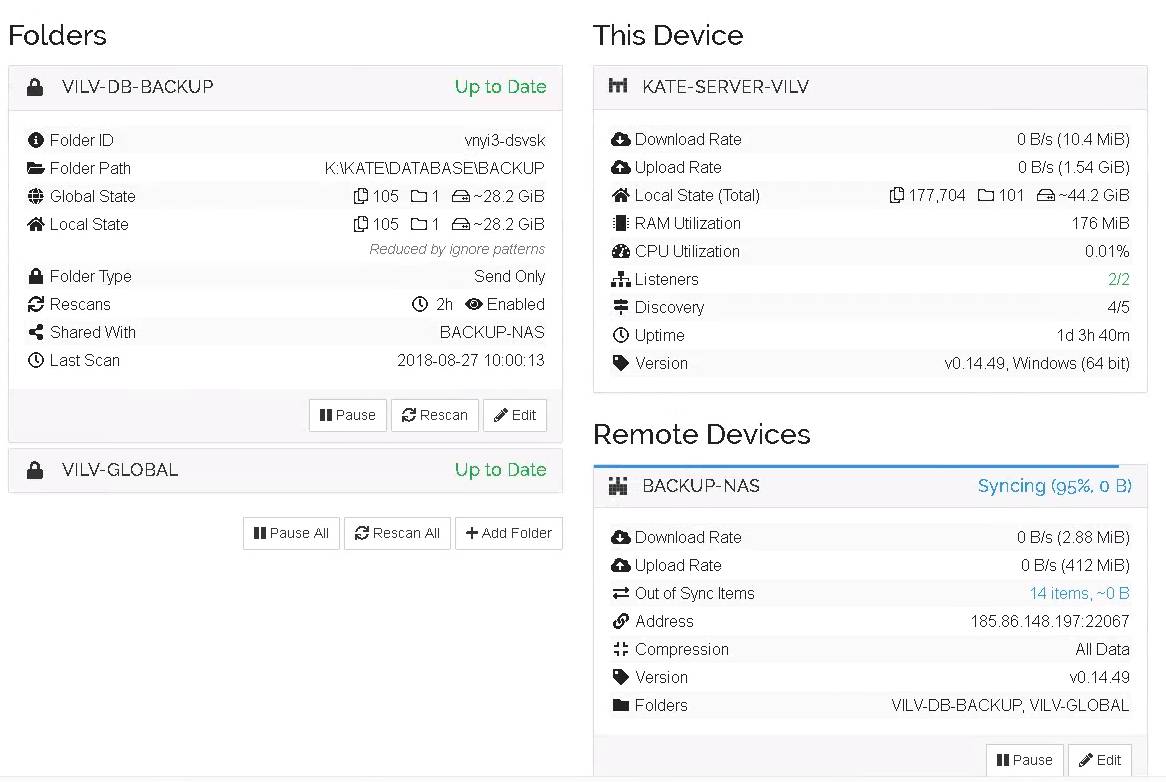Click the lock icon beside VILV-GLOBAL
1166x782 pixels.
pyautogui.click(x=35, y=470)
